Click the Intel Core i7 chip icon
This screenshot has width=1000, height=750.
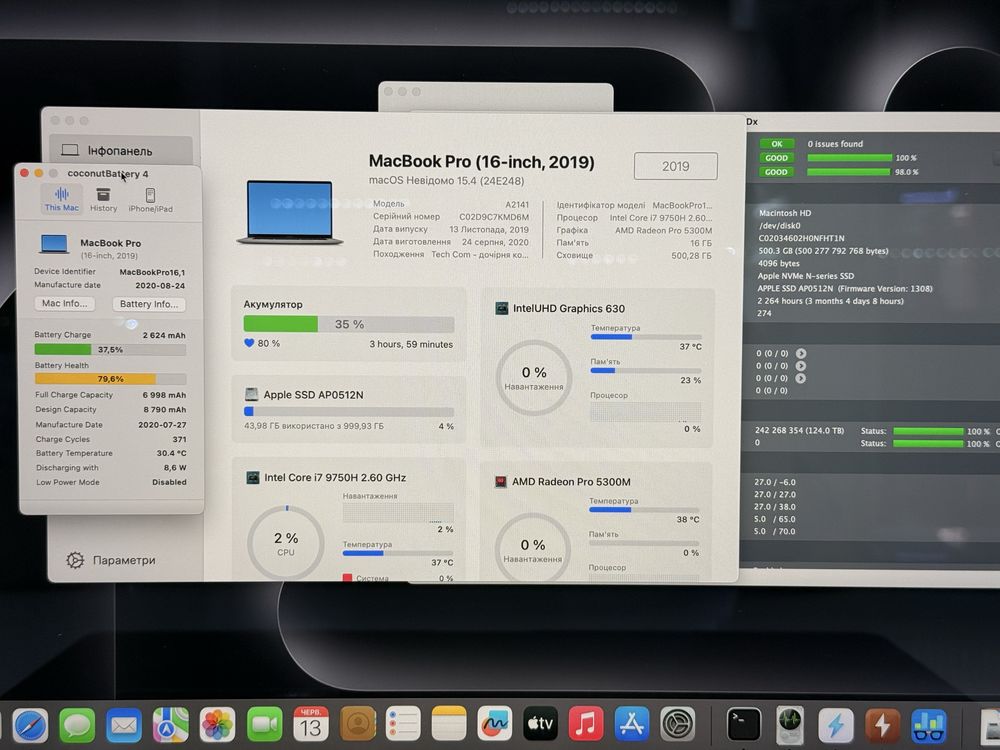[253, 477]
